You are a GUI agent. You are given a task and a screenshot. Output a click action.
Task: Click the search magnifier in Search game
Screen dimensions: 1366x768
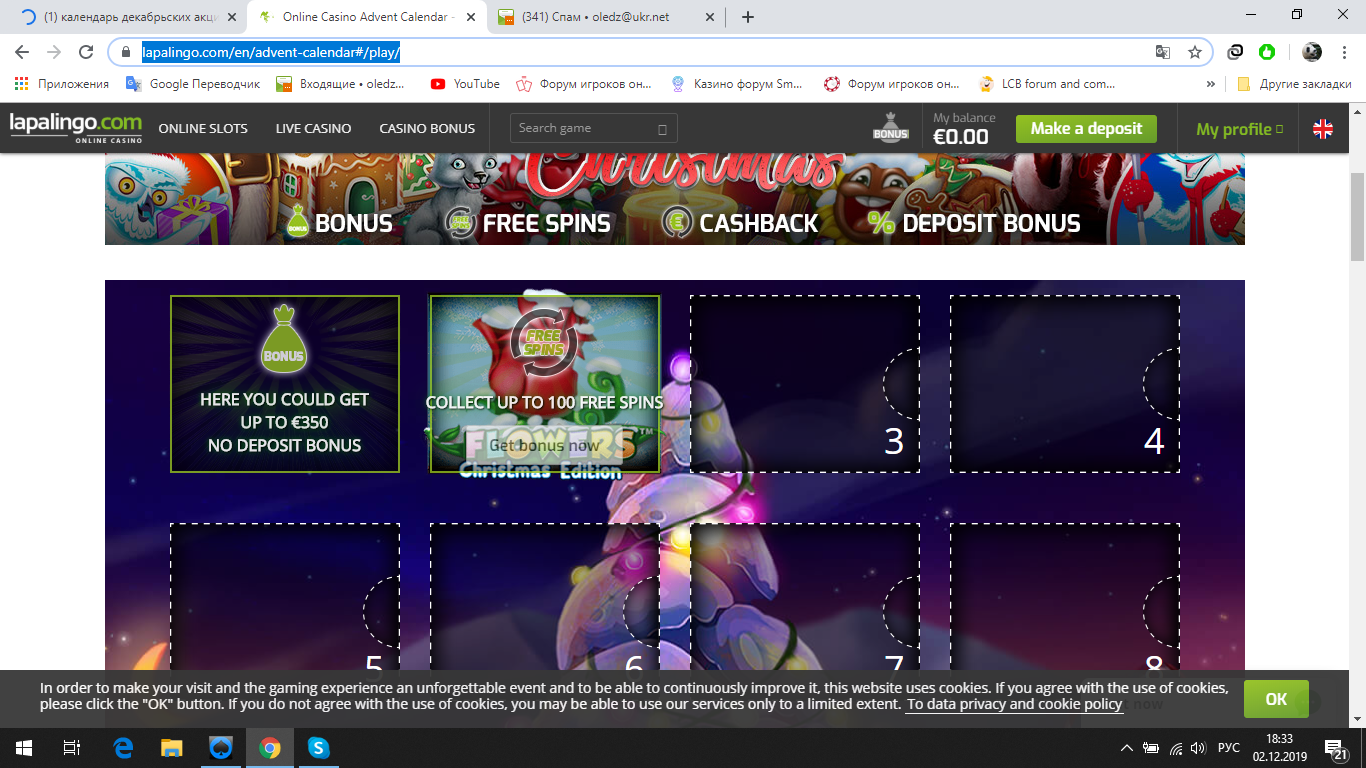(662, 129)
